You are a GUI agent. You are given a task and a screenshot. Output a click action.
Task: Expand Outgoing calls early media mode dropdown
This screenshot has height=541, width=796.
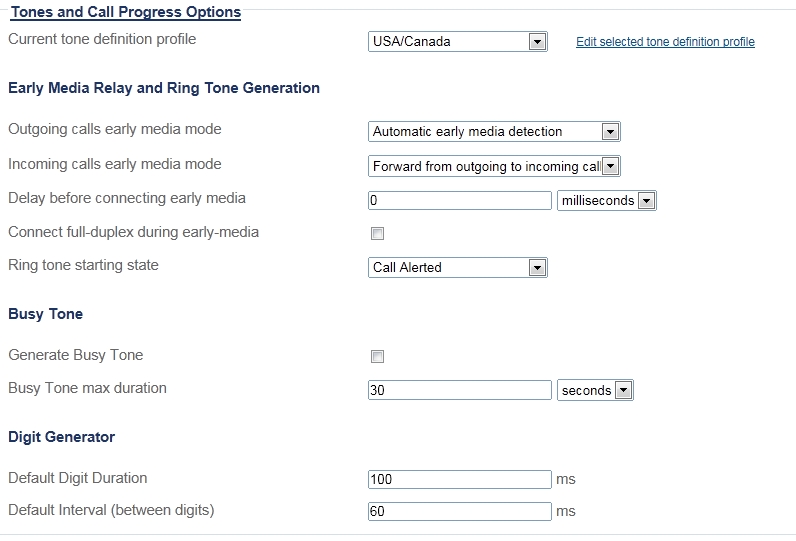[494, 131]
